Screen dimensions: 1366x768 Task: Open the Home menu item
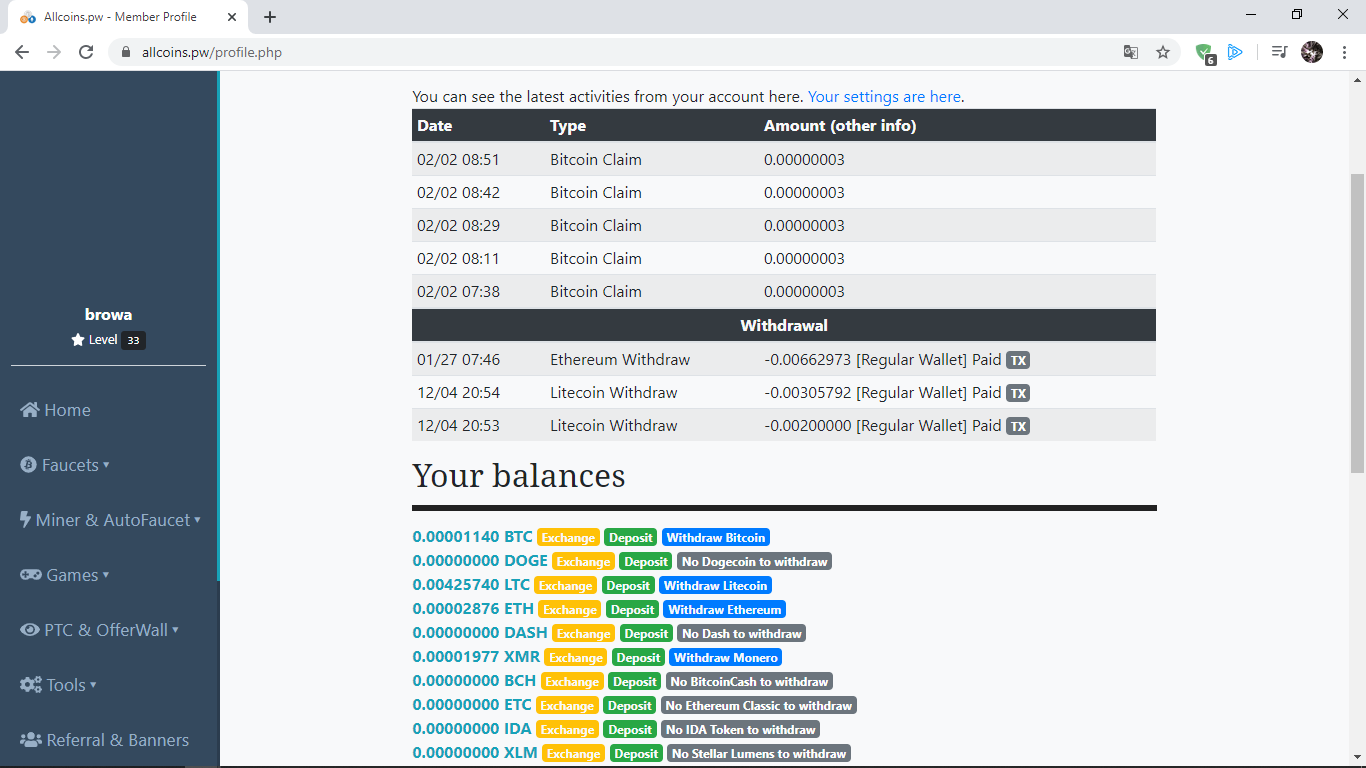tap(55, 410)
